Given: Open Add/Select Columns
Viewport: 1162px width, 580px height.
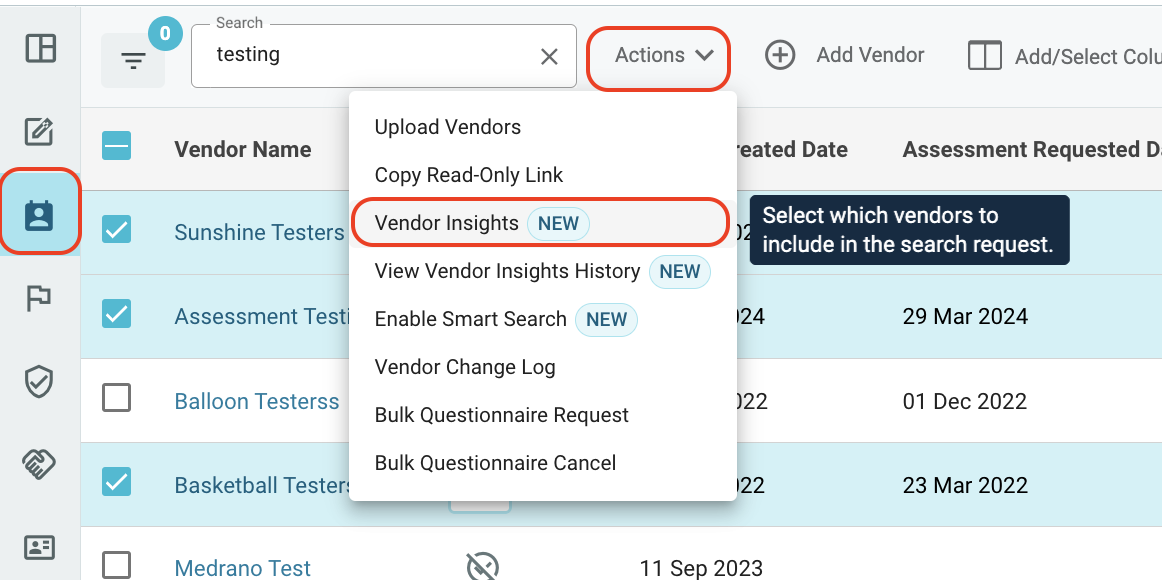Looking at the screenshot, I should tap(1065, 56).
